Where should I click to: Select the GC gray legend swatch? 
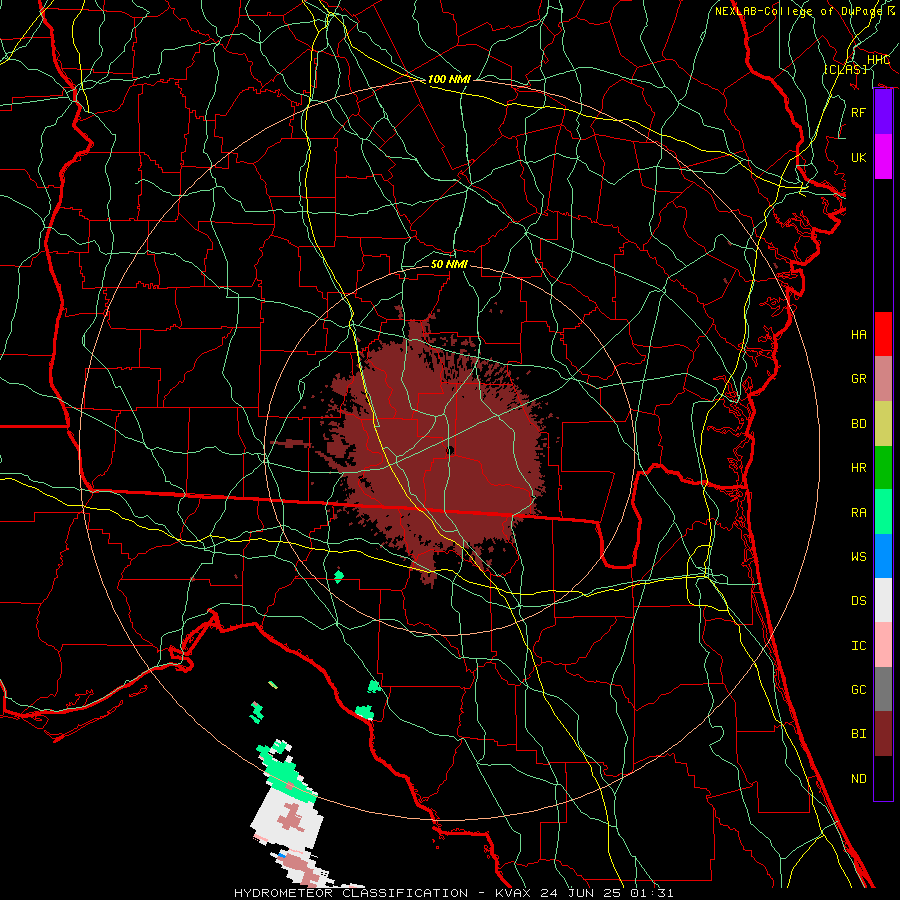pyautogui.click(x=883, y=689)
